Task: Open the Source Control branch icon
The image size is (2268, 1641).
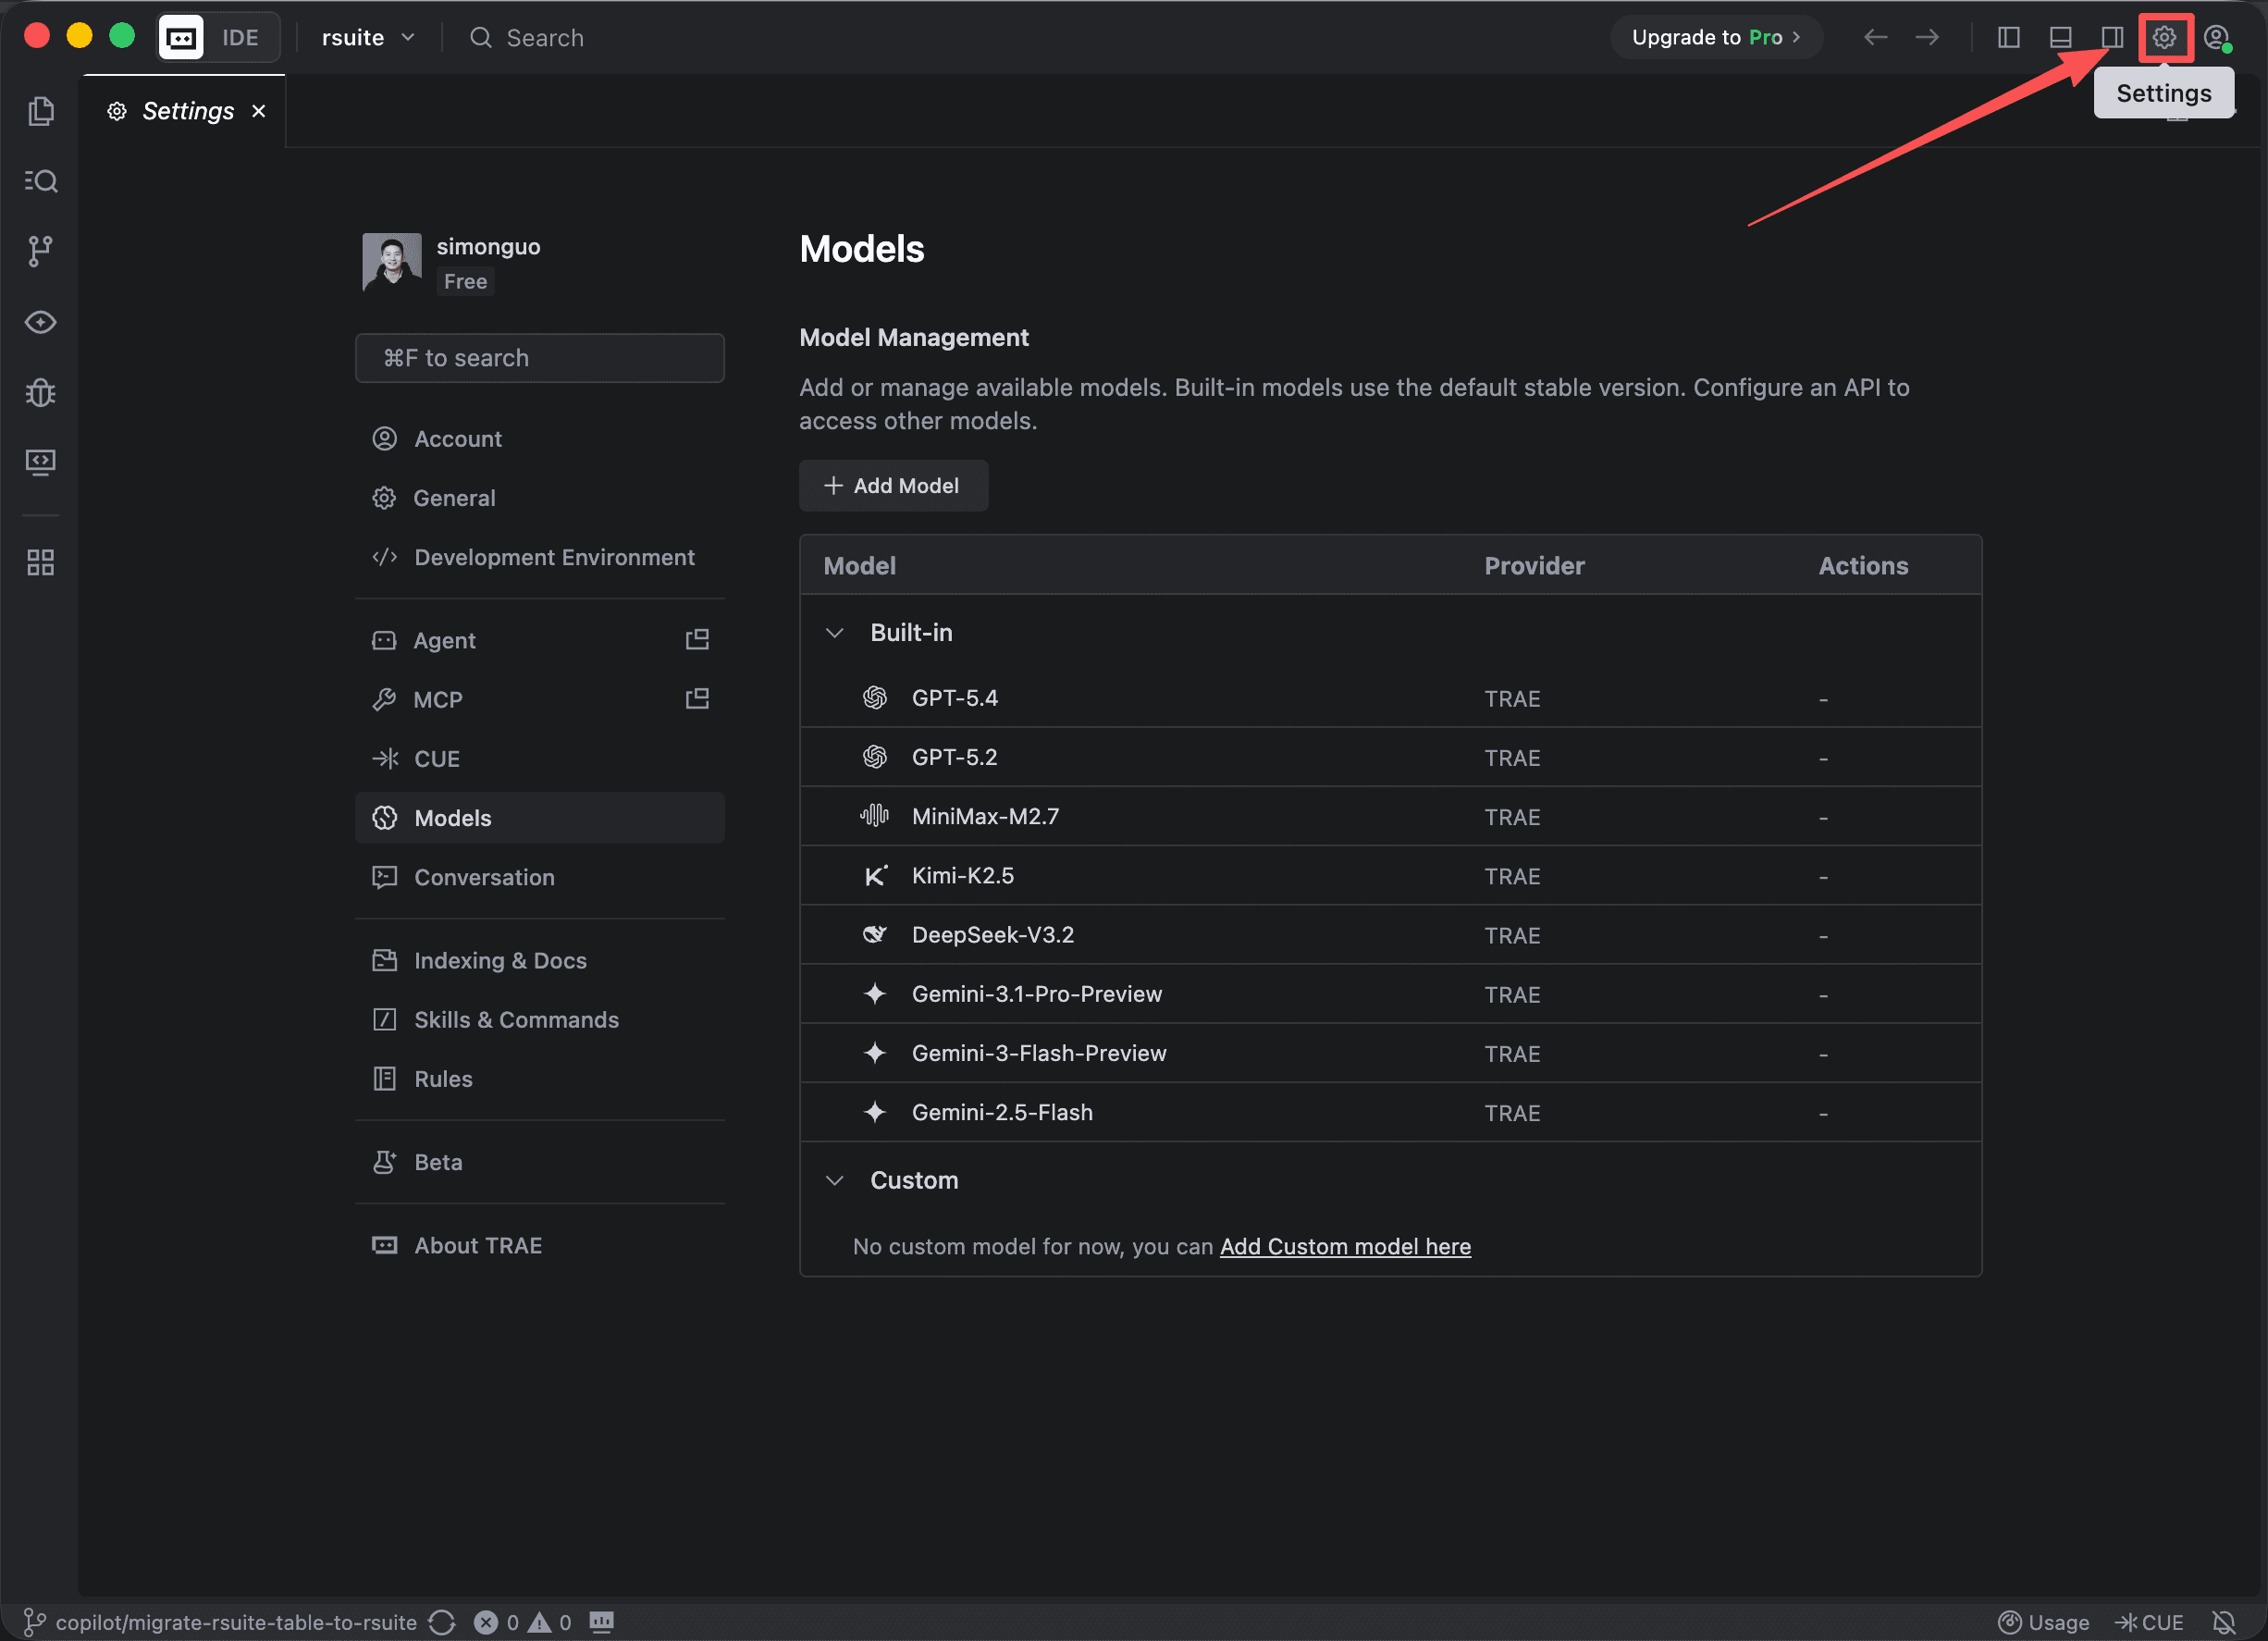Action: pos(41,251)
